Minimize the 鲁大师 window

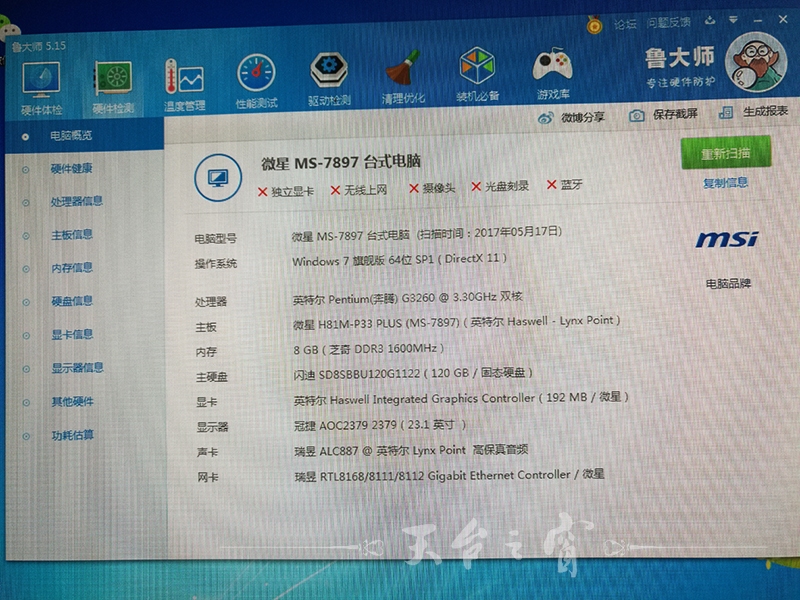point(758,20)
